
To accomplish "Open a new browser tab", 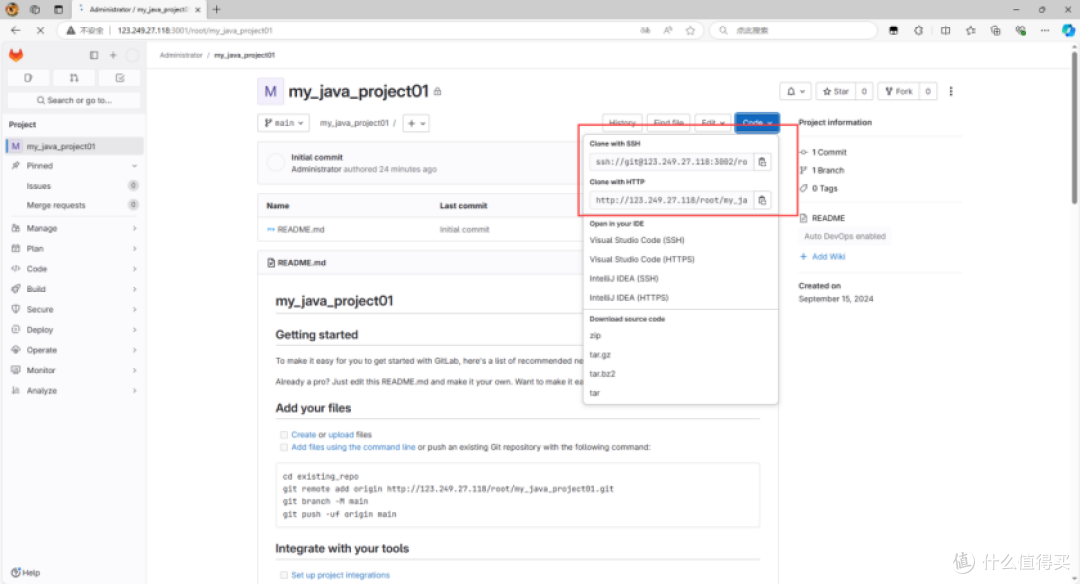I will point(216,10).
